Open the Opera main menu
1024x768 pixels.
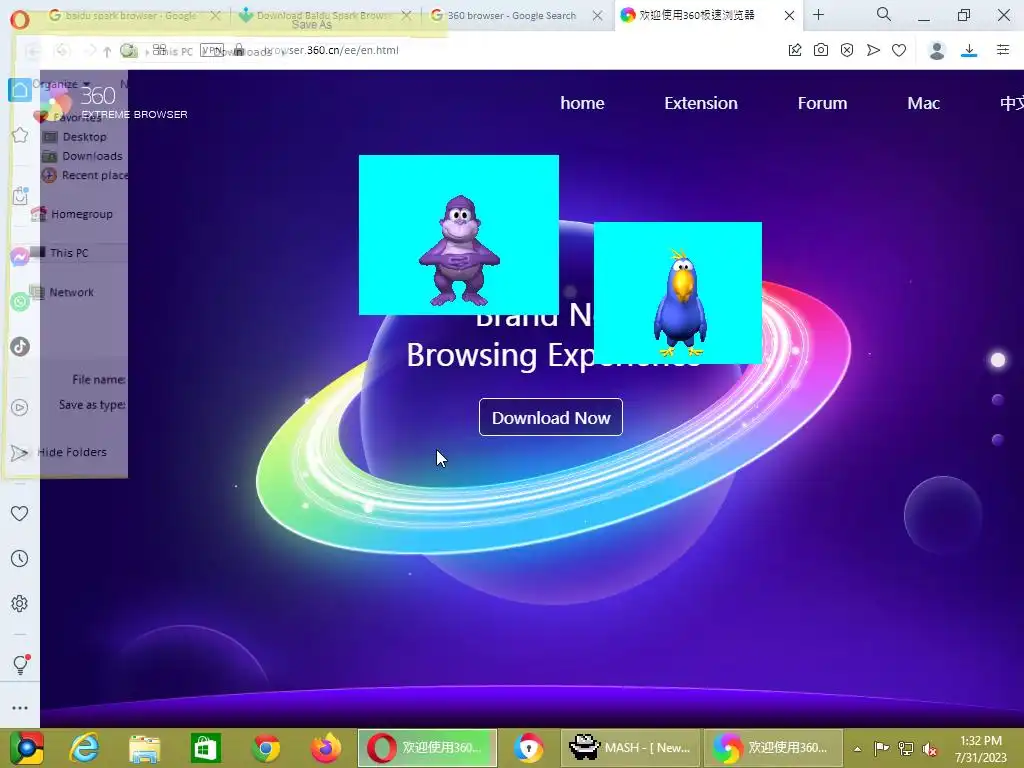coord(20,19)
